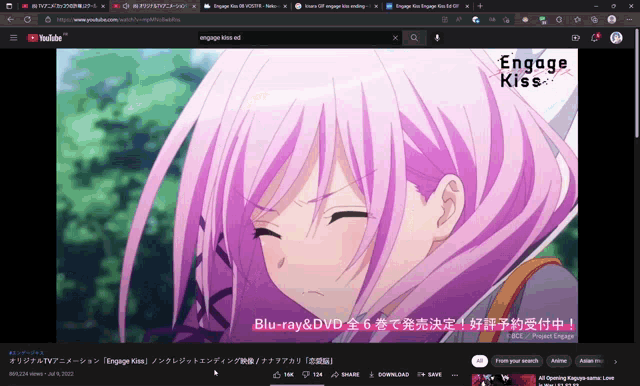Select the 'All' filter chip
This screenshot has width=640, height=386.
480,361
